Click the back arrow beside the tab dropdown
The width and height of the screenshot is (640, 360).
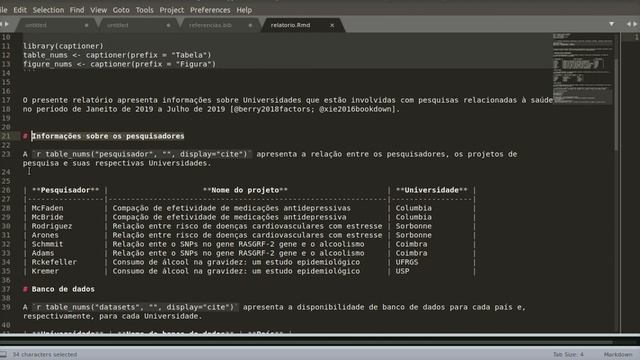pyautogui.click(x=629, y=24)
